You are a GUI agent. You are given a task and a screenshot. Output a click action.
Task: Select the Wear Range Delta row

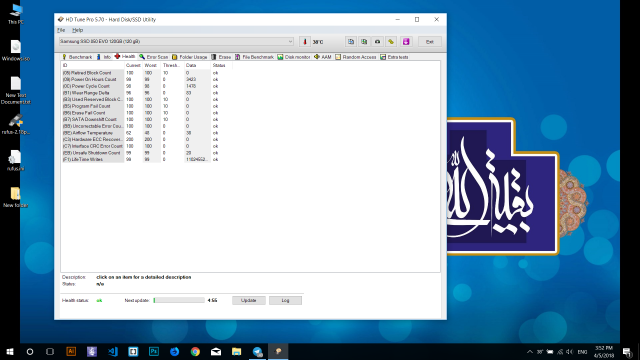click(x=141, y=93)
